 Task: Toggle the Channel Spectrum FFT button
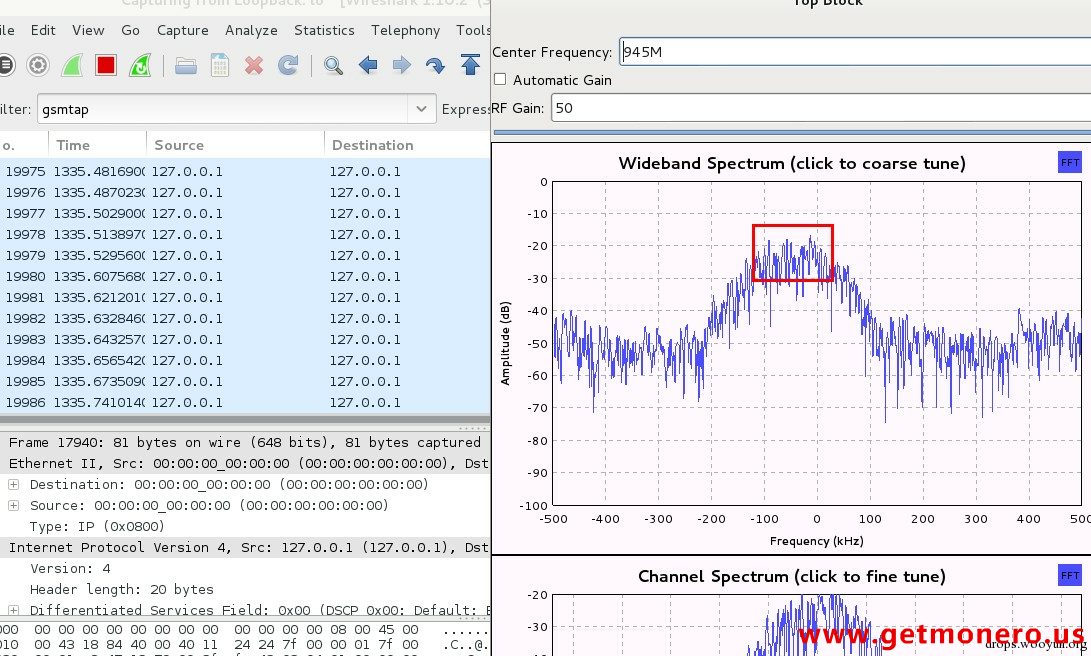[x=1069, y=575]
